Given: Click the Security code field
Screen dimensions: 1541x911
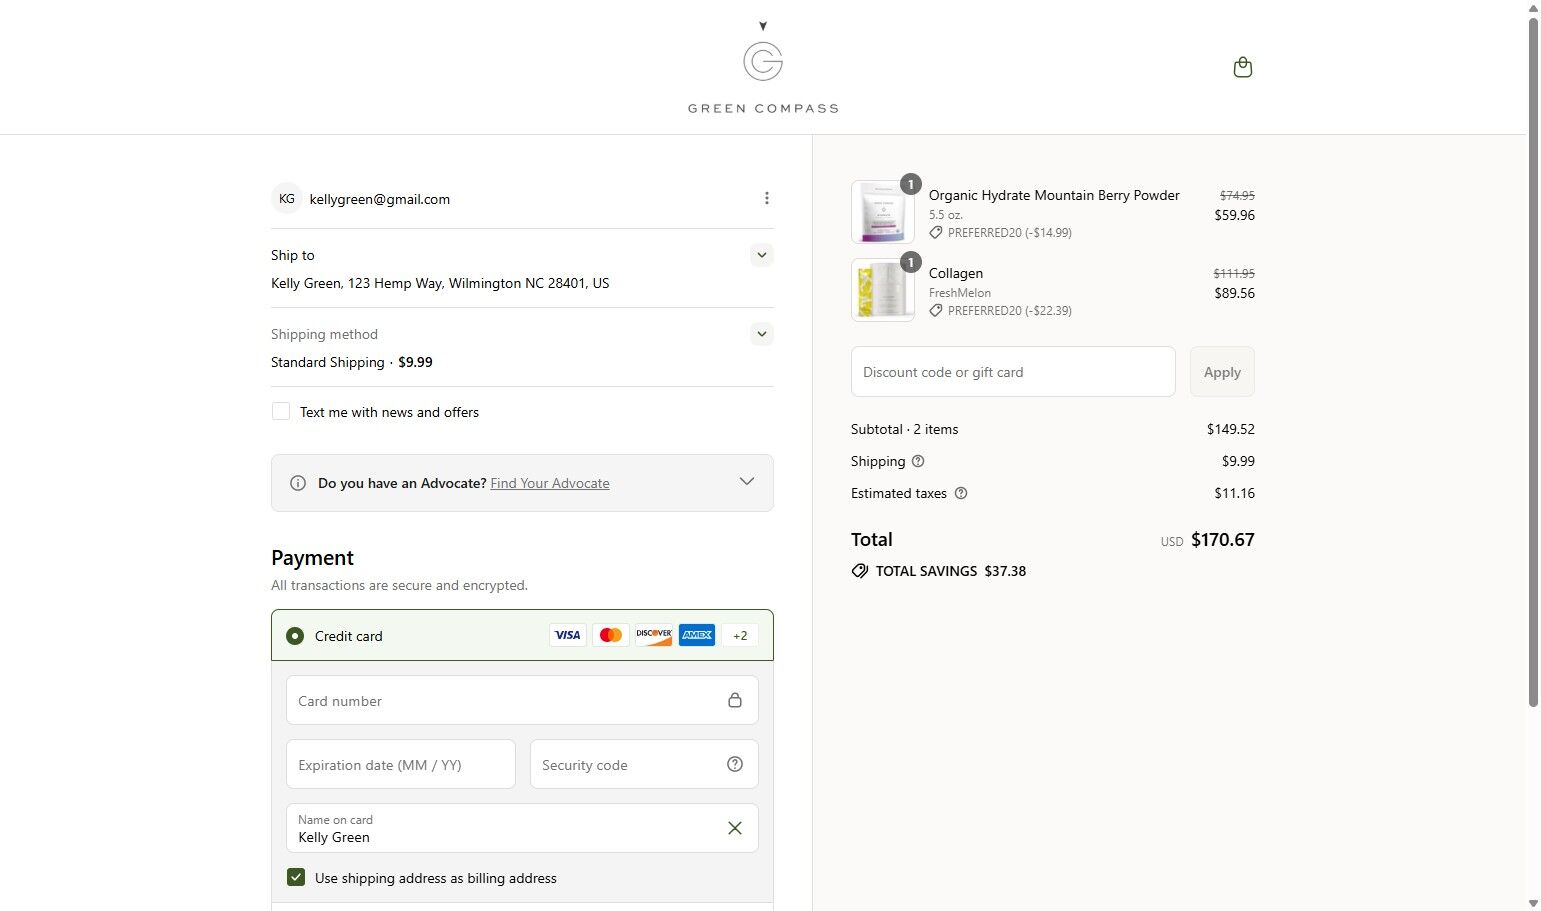Looking at the screenshot, I should click(x=644, y=764).
